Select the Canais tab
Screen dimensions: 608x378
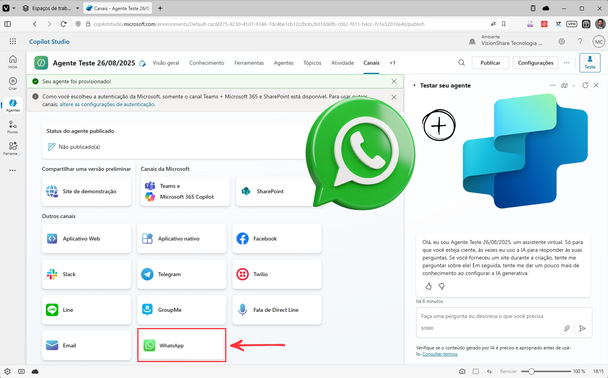point(371,63)
